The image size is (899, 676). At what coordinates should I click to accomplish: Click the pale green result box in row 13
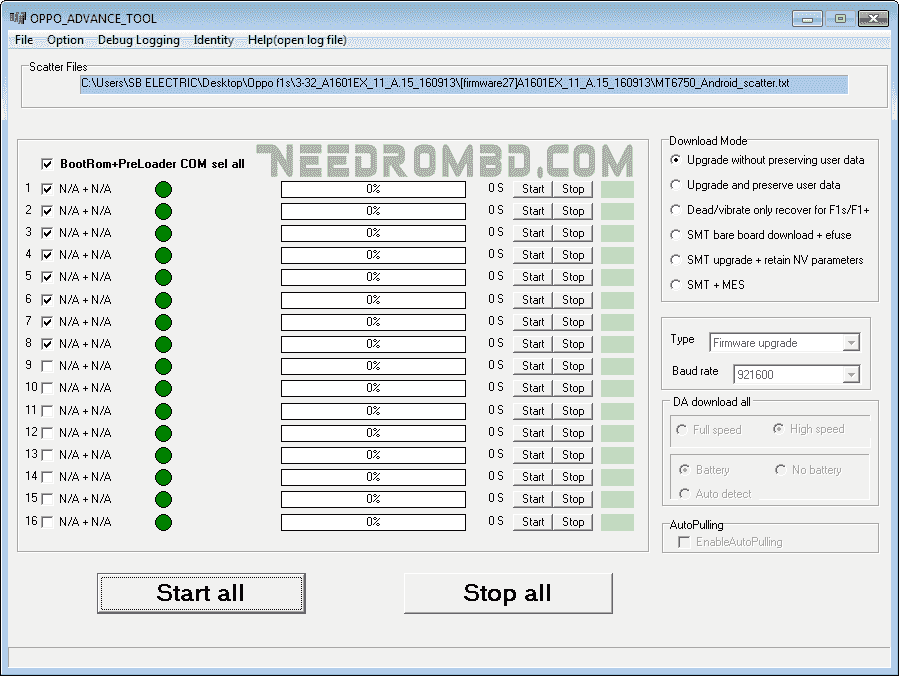tap(617, 455)
